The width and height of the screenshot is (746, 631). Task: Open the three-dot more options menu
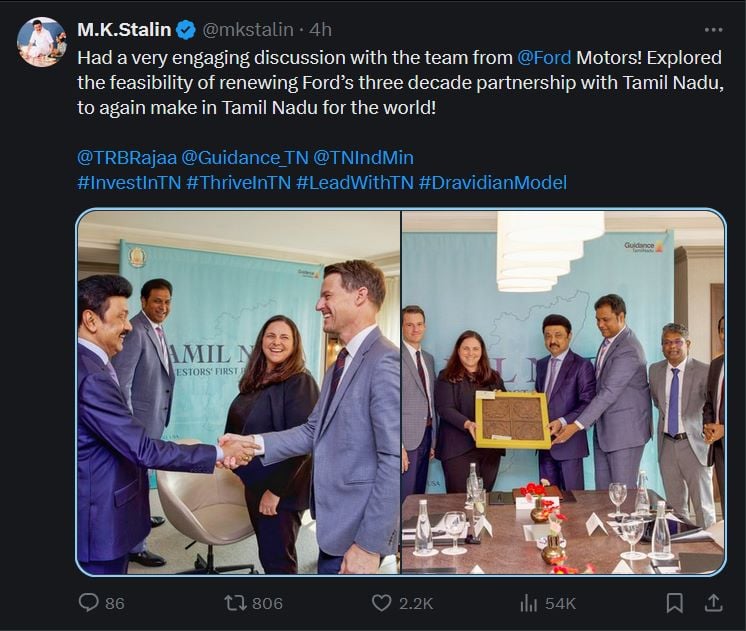coord(712,30)
